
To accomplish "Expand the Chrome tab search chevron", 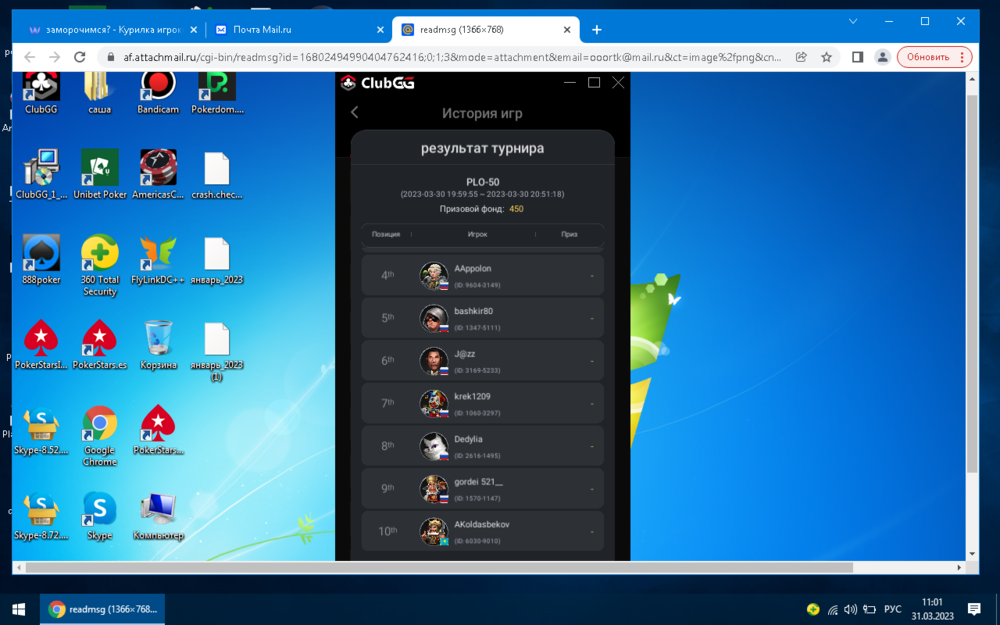I will [853, 21].
